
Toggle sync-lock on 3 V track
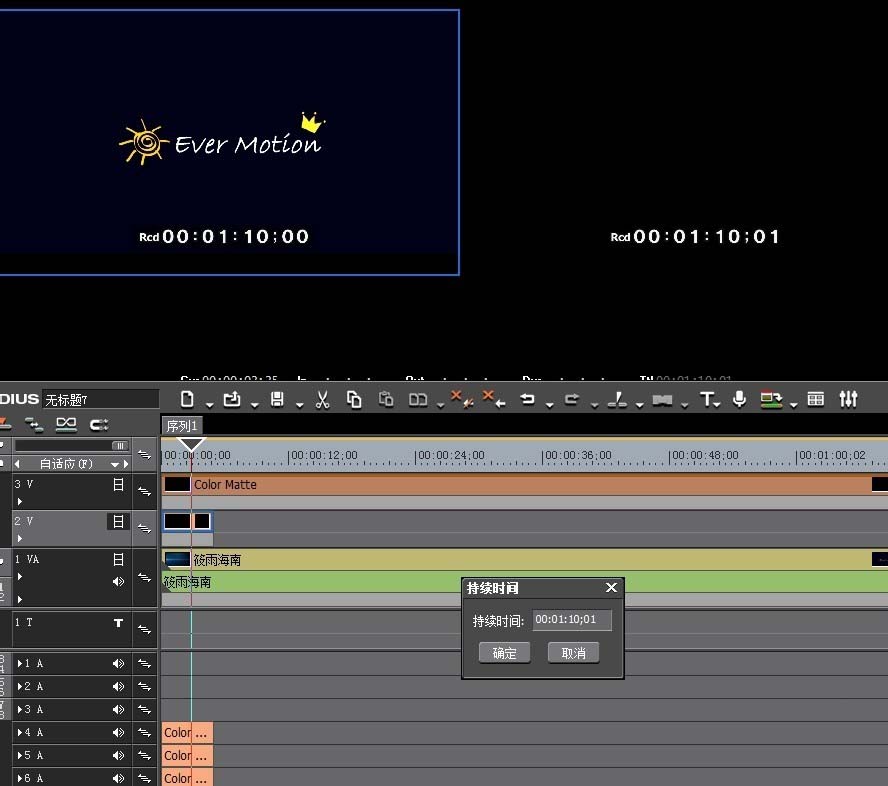click(x=145, y=491)
